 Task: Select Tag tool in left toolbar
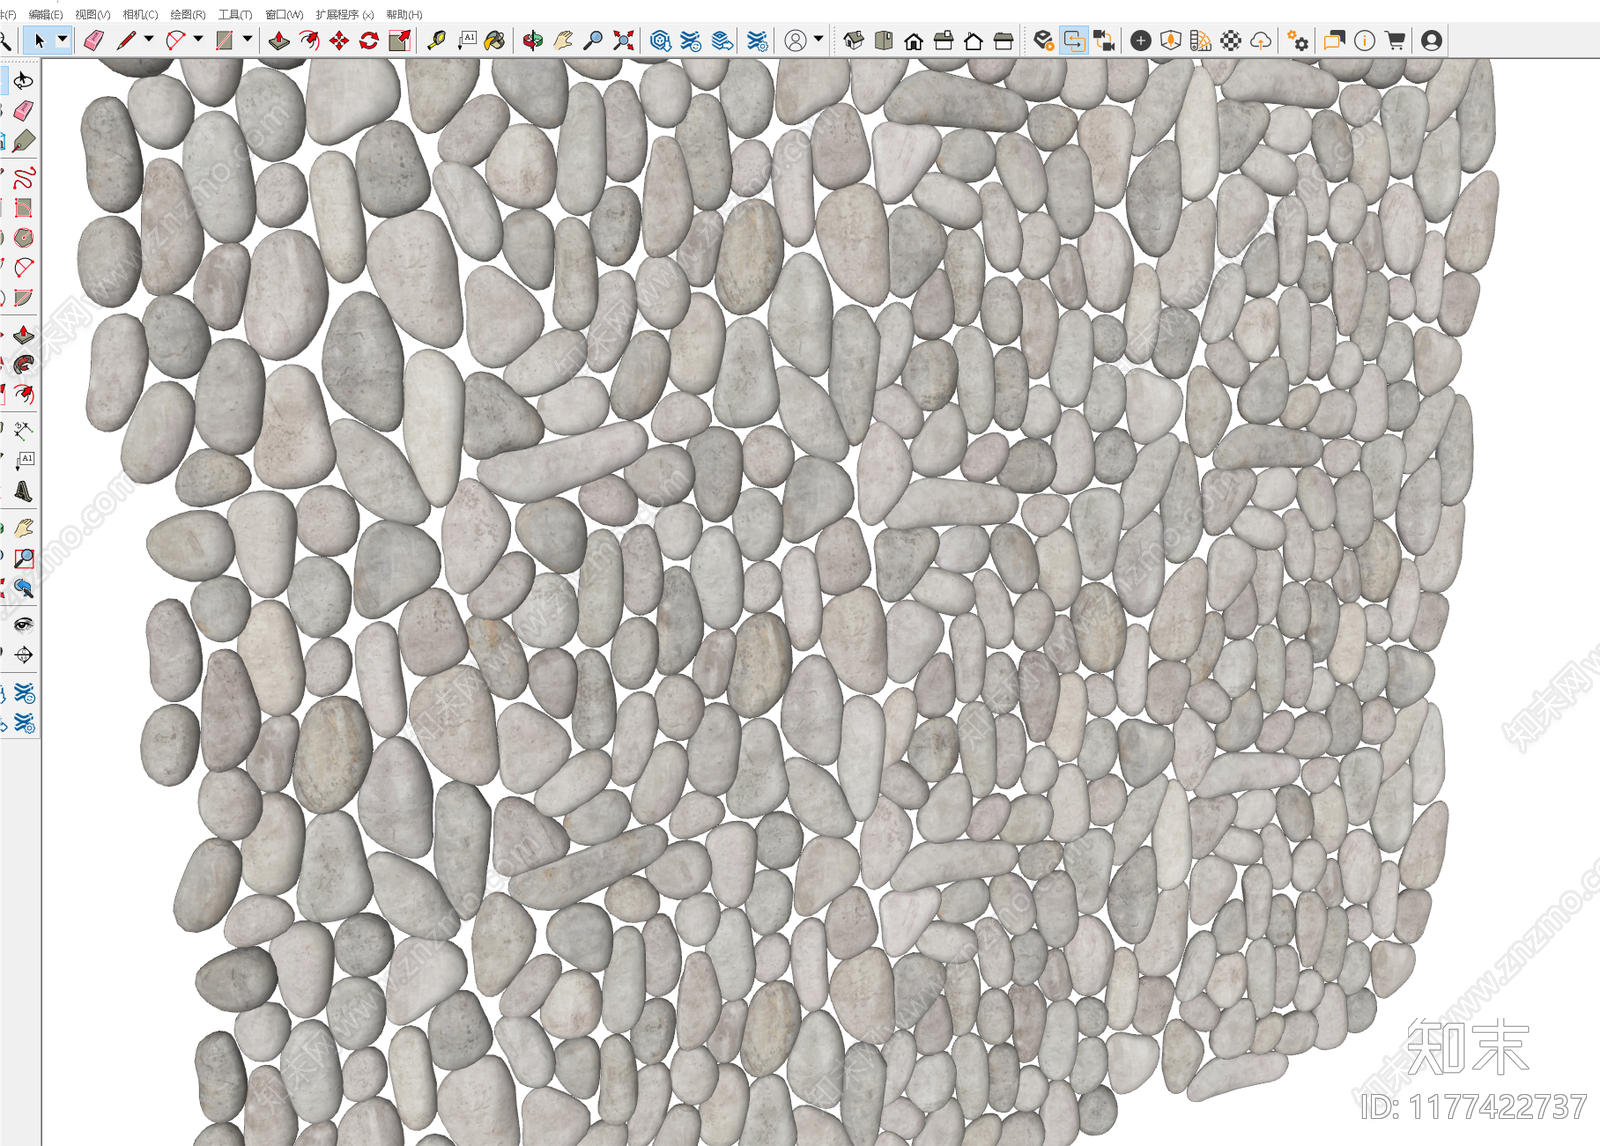point(24,140)
